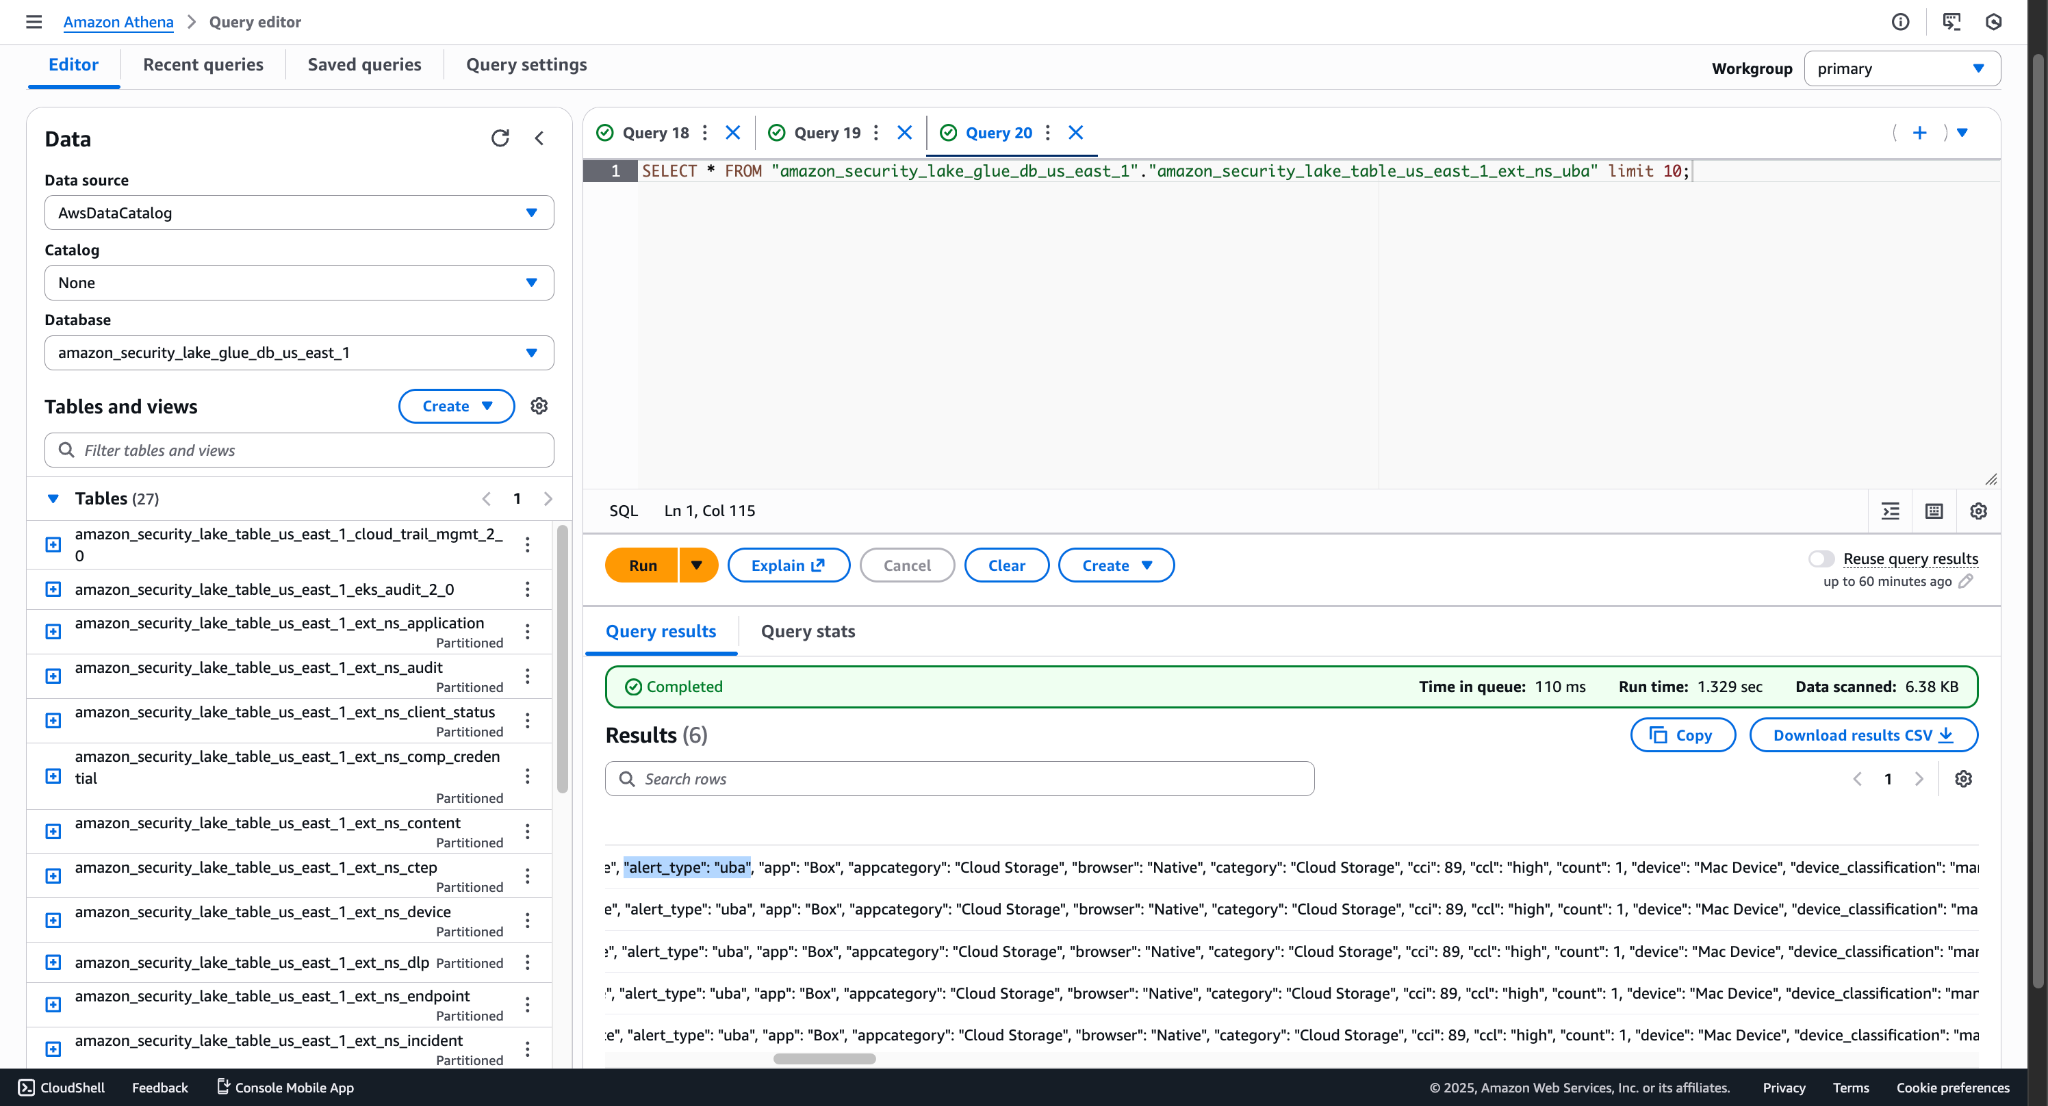Expand ext_ns_ctep table columns
The image size is (2048, 1106).
point(54,876)
